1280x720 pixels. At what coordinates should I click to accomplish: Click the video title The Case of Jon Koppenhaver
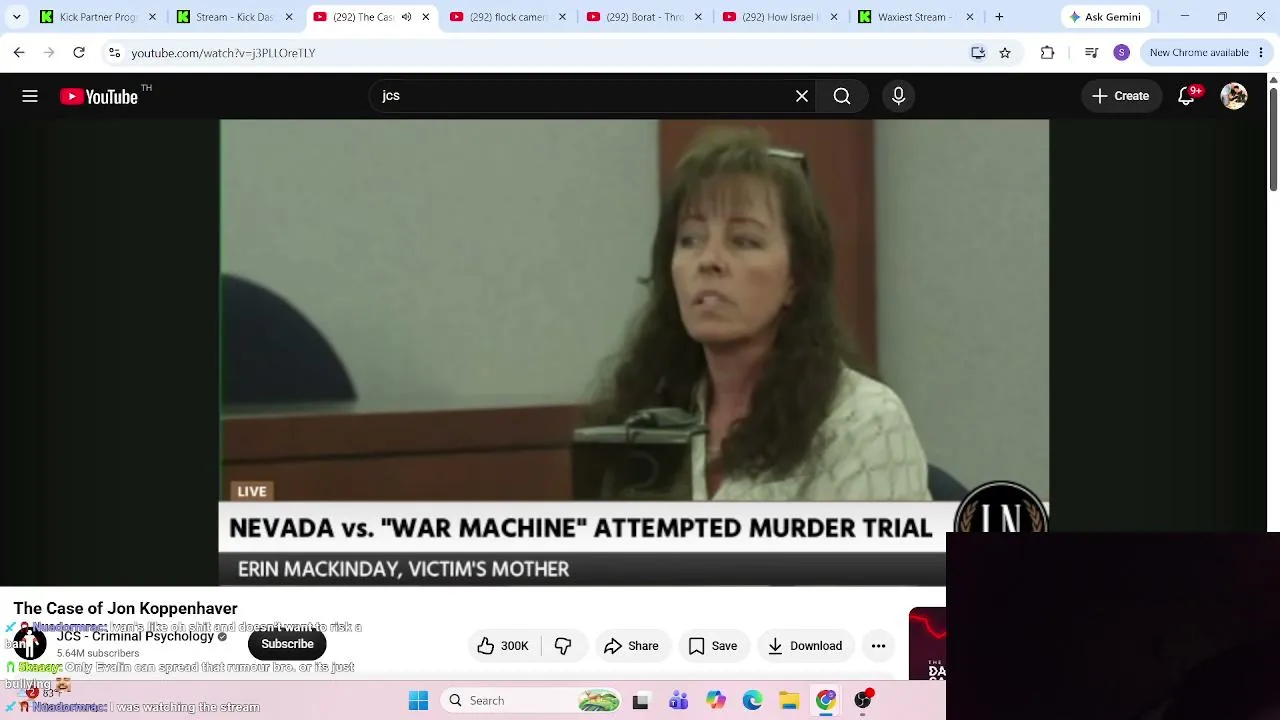tap(125, 608)
